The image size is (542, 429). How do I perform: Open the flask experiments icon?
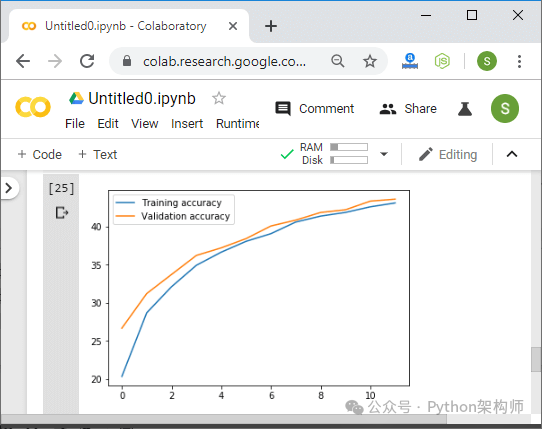tap(465, 109)
